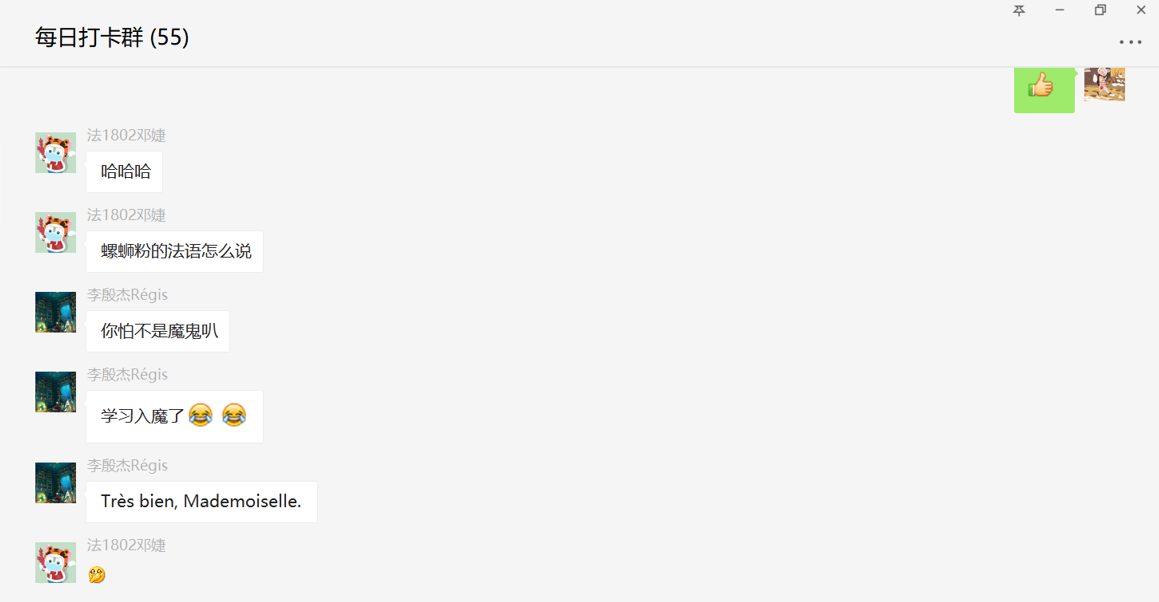This screenshot has height=602, width=1159.
Task: Click the green thumbs-up message bubble
Action: 1044,89
